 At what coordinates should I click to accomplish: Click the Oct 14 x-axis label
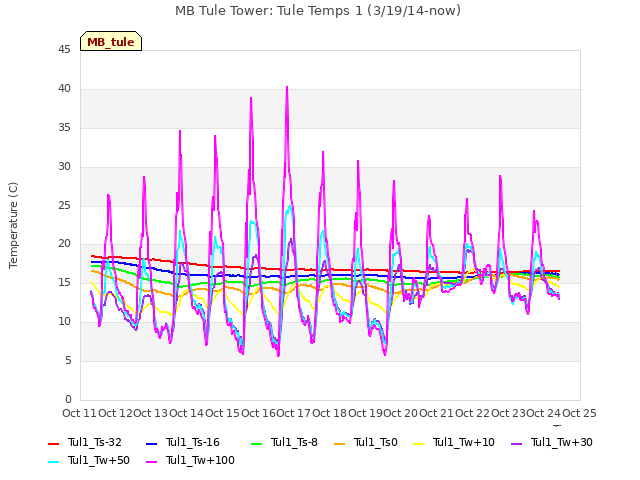[x=186, y=413]
